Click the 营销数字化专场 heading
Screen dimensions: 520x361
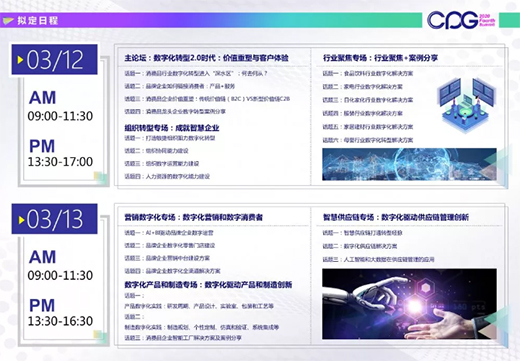pos(194,217)
